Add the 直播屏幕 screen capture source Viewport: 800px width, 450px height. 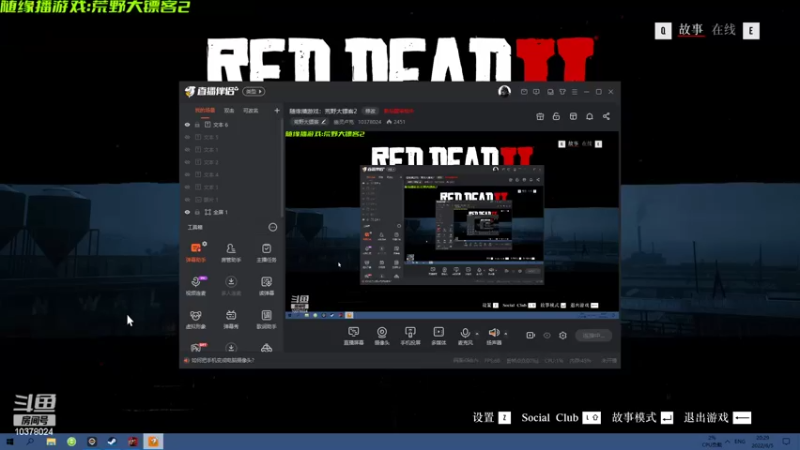coord(354,336)
